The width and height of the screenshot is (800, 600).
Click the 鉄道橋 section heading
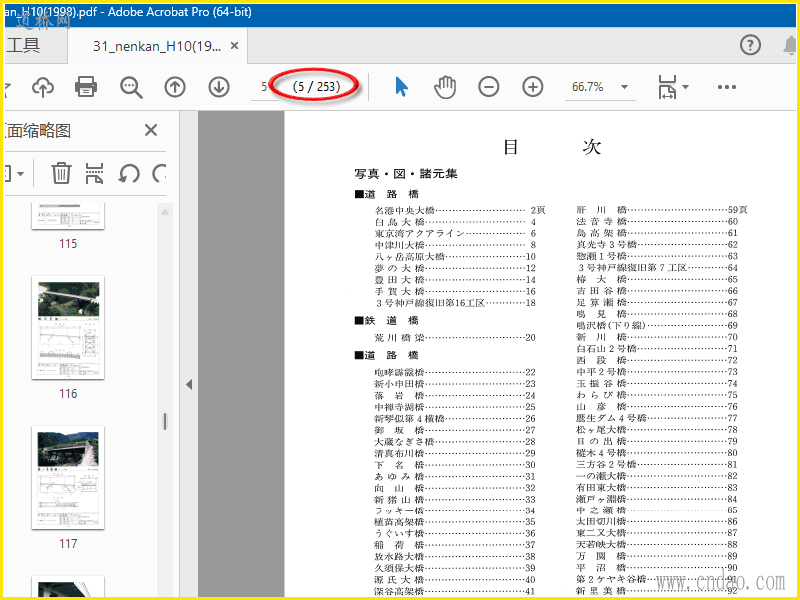pyautogui.click(x=387, y=321)
